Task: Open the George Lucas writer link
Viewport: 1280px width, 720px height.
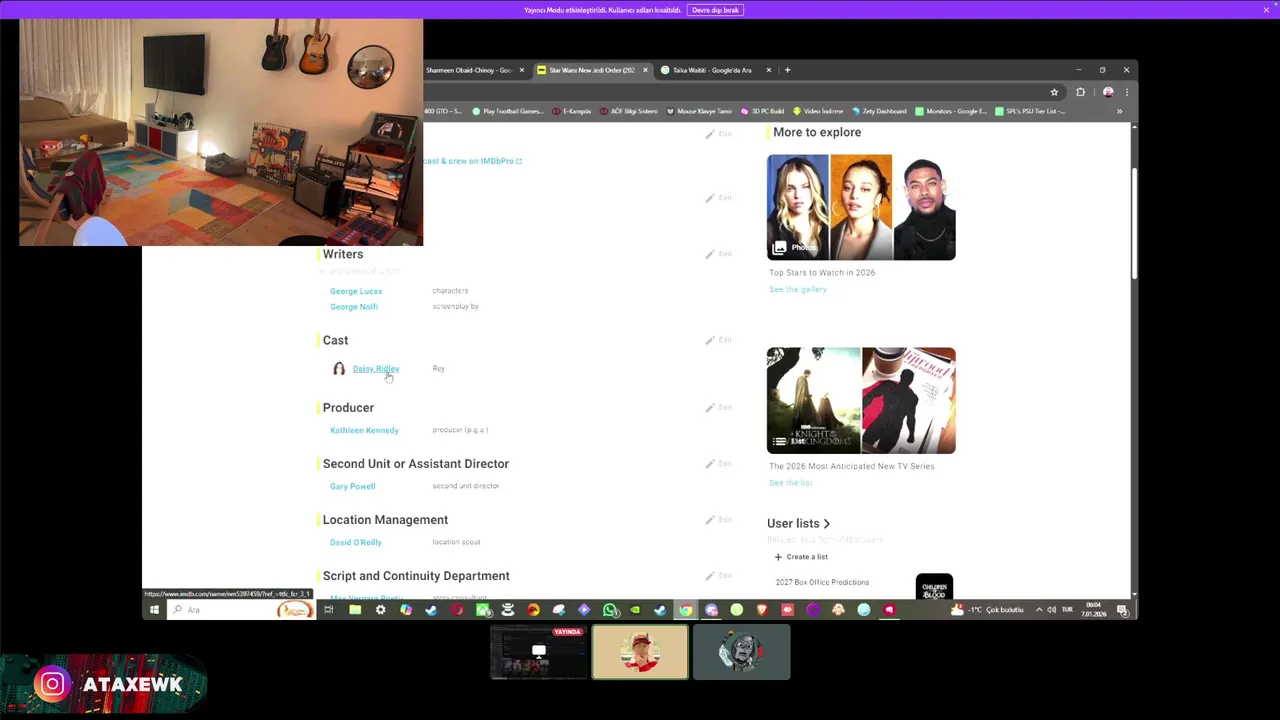Action: (356, 291)
